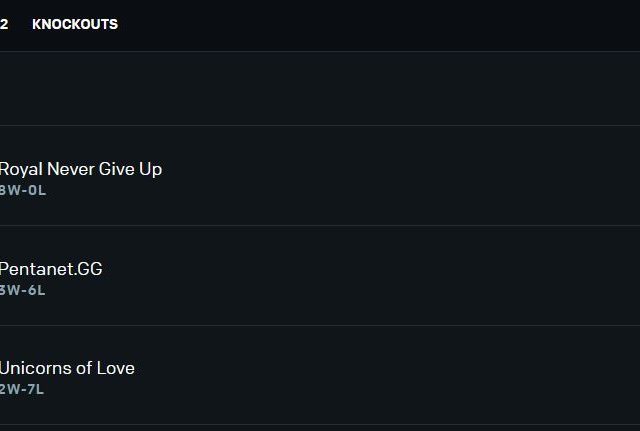Click the word Royal in the first team name
640x431 pixels.
pyautogui.click(x=20, y=169)
